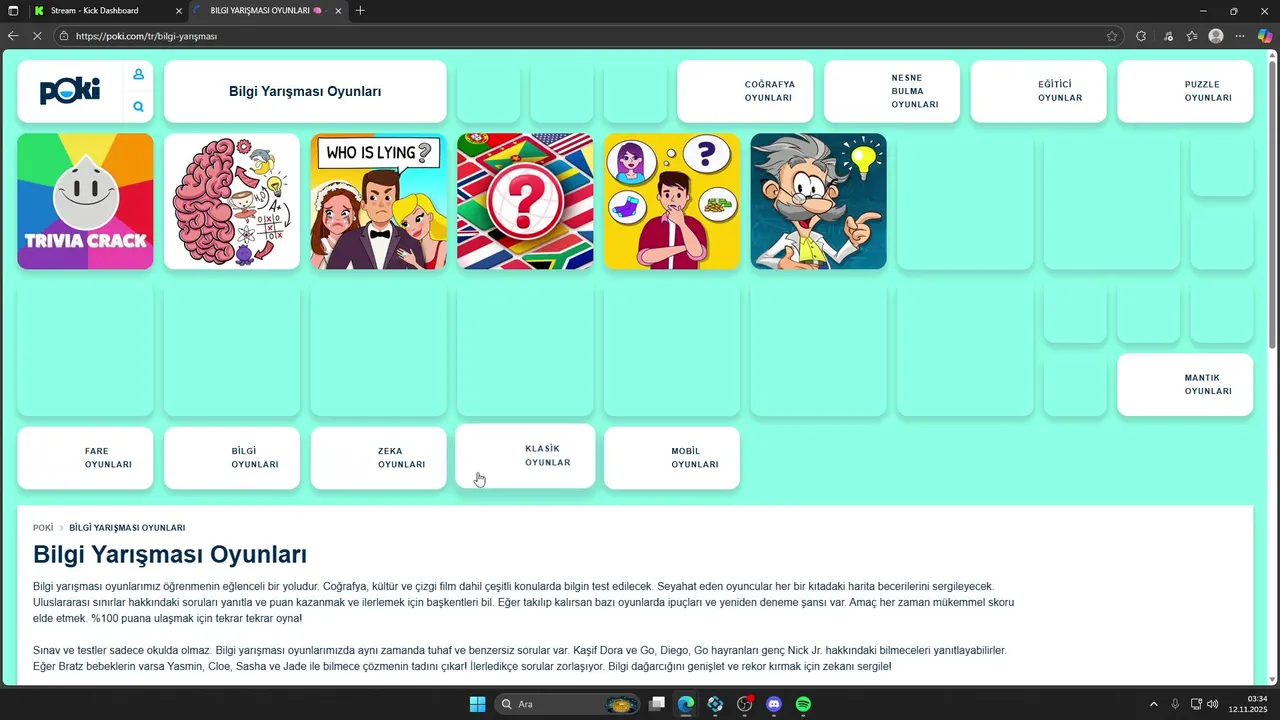Screen dimensions: 1280x720
Task: Click Bilgi Yarışması Oyunları breadcrumb
Action: 127,528
